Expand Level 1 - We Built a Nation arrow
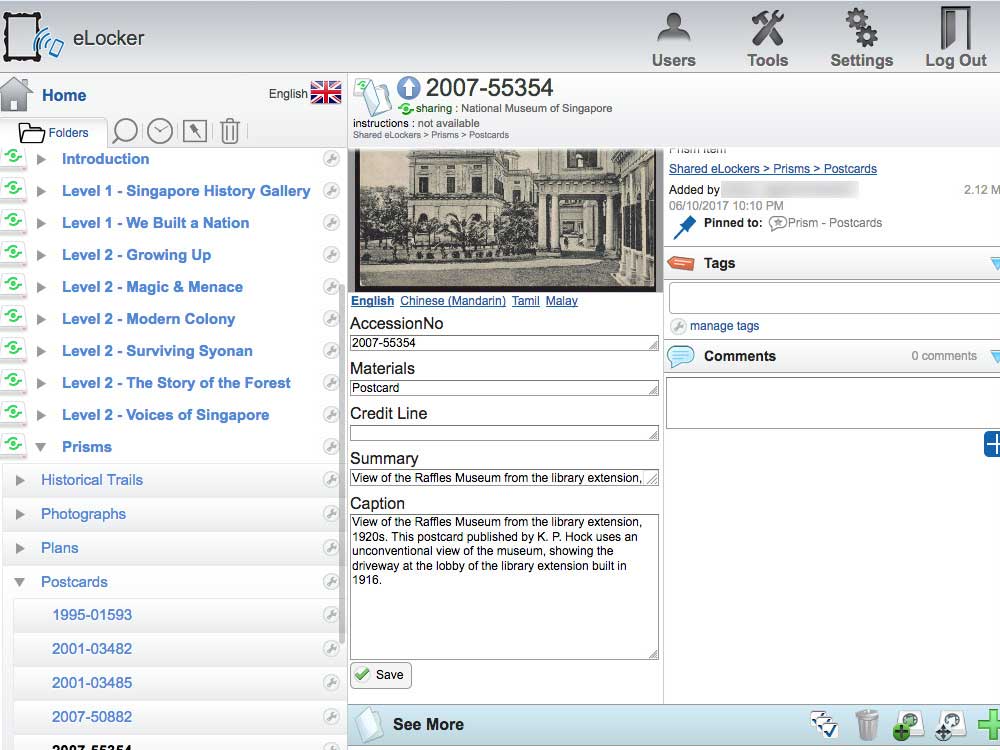The width and height of the screenshot is (1000, 750). tap(41, 223)
